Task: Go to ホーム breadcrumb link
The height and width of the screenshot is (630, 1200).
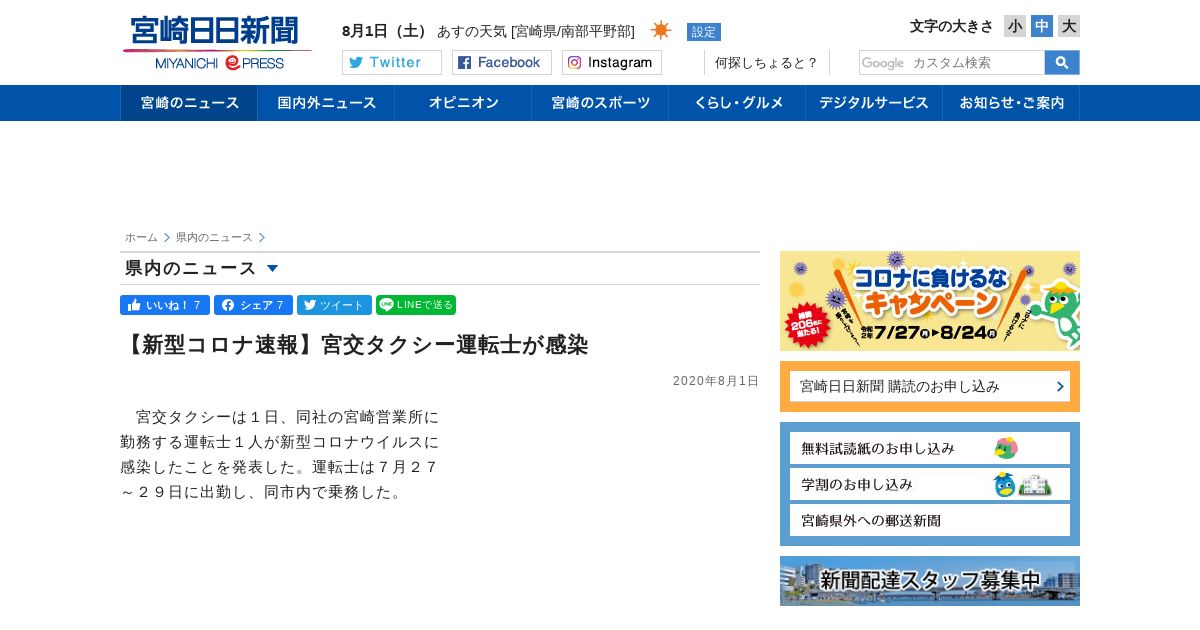Action: [141, 237]
